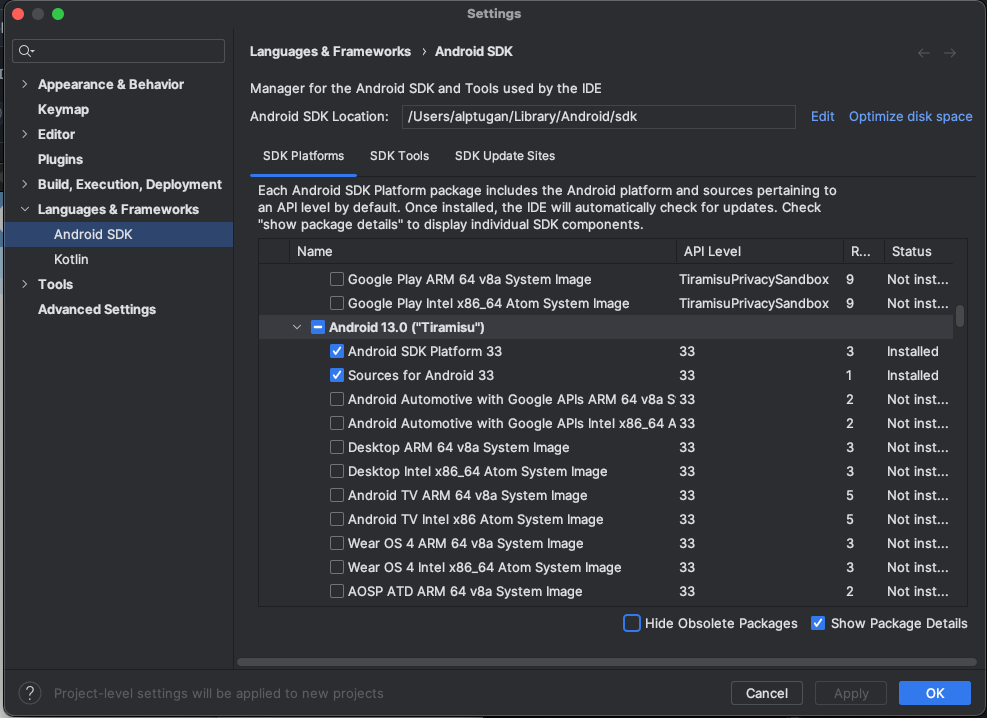
Task: Click Appearance & Behavior label
Action: (111, 84)
